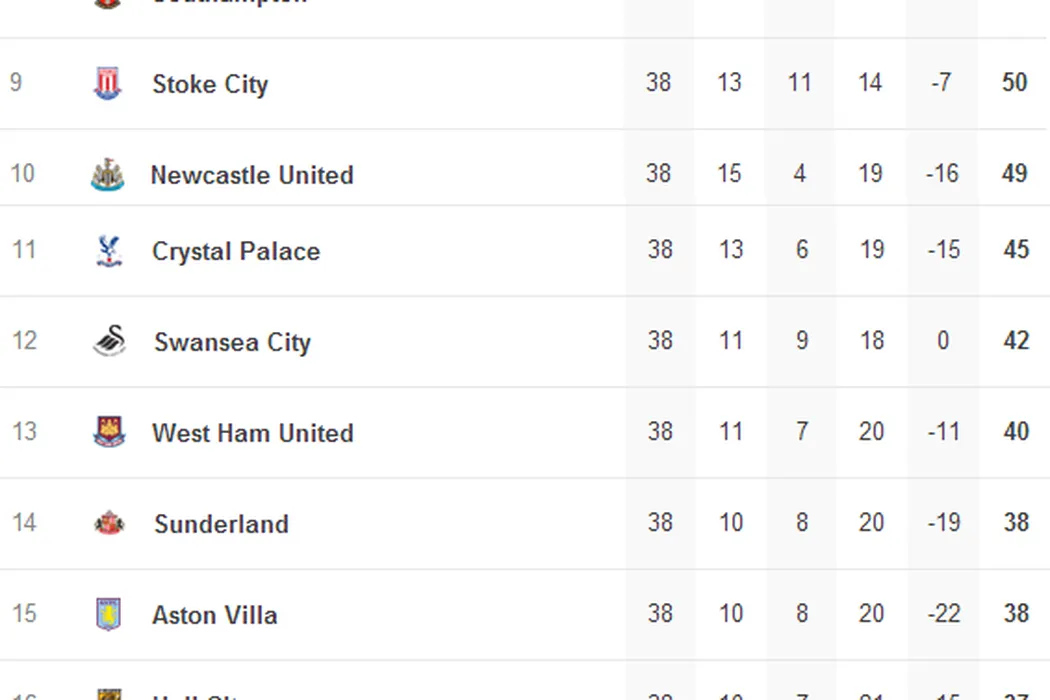
Task: Click the Sunderland club crest
Action: pos(109,524)
